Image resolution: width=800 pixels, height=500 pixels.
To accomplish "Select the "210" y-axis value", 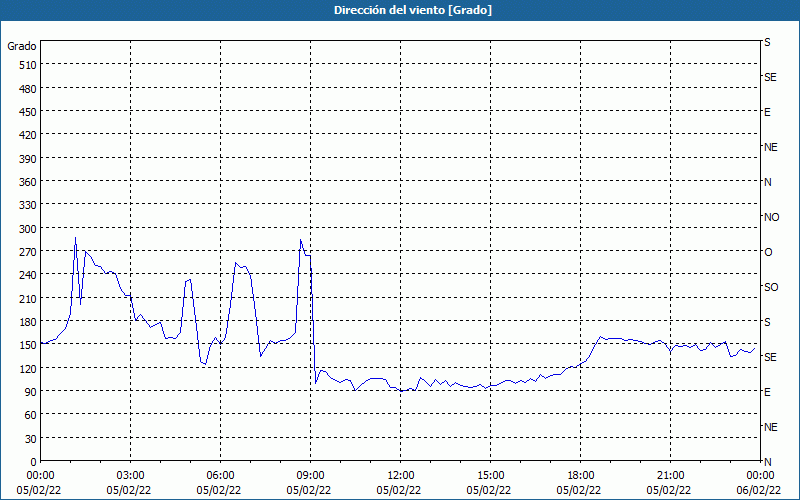I will [29, 298].
